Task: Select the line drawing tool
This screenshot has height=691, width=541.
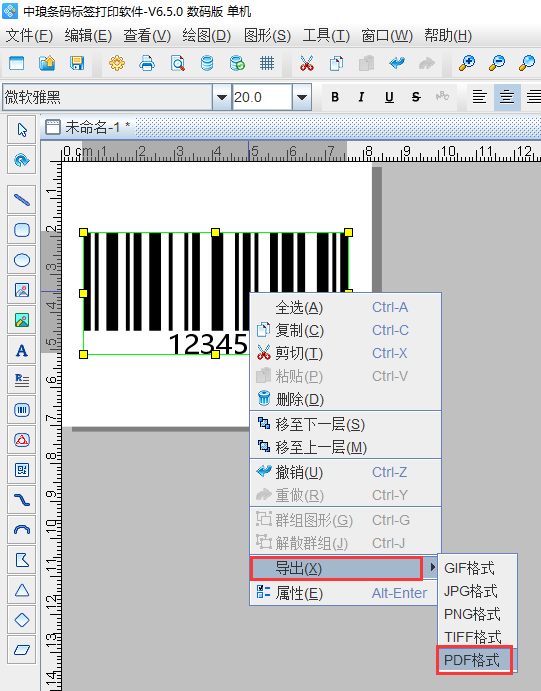Action: 22,200
